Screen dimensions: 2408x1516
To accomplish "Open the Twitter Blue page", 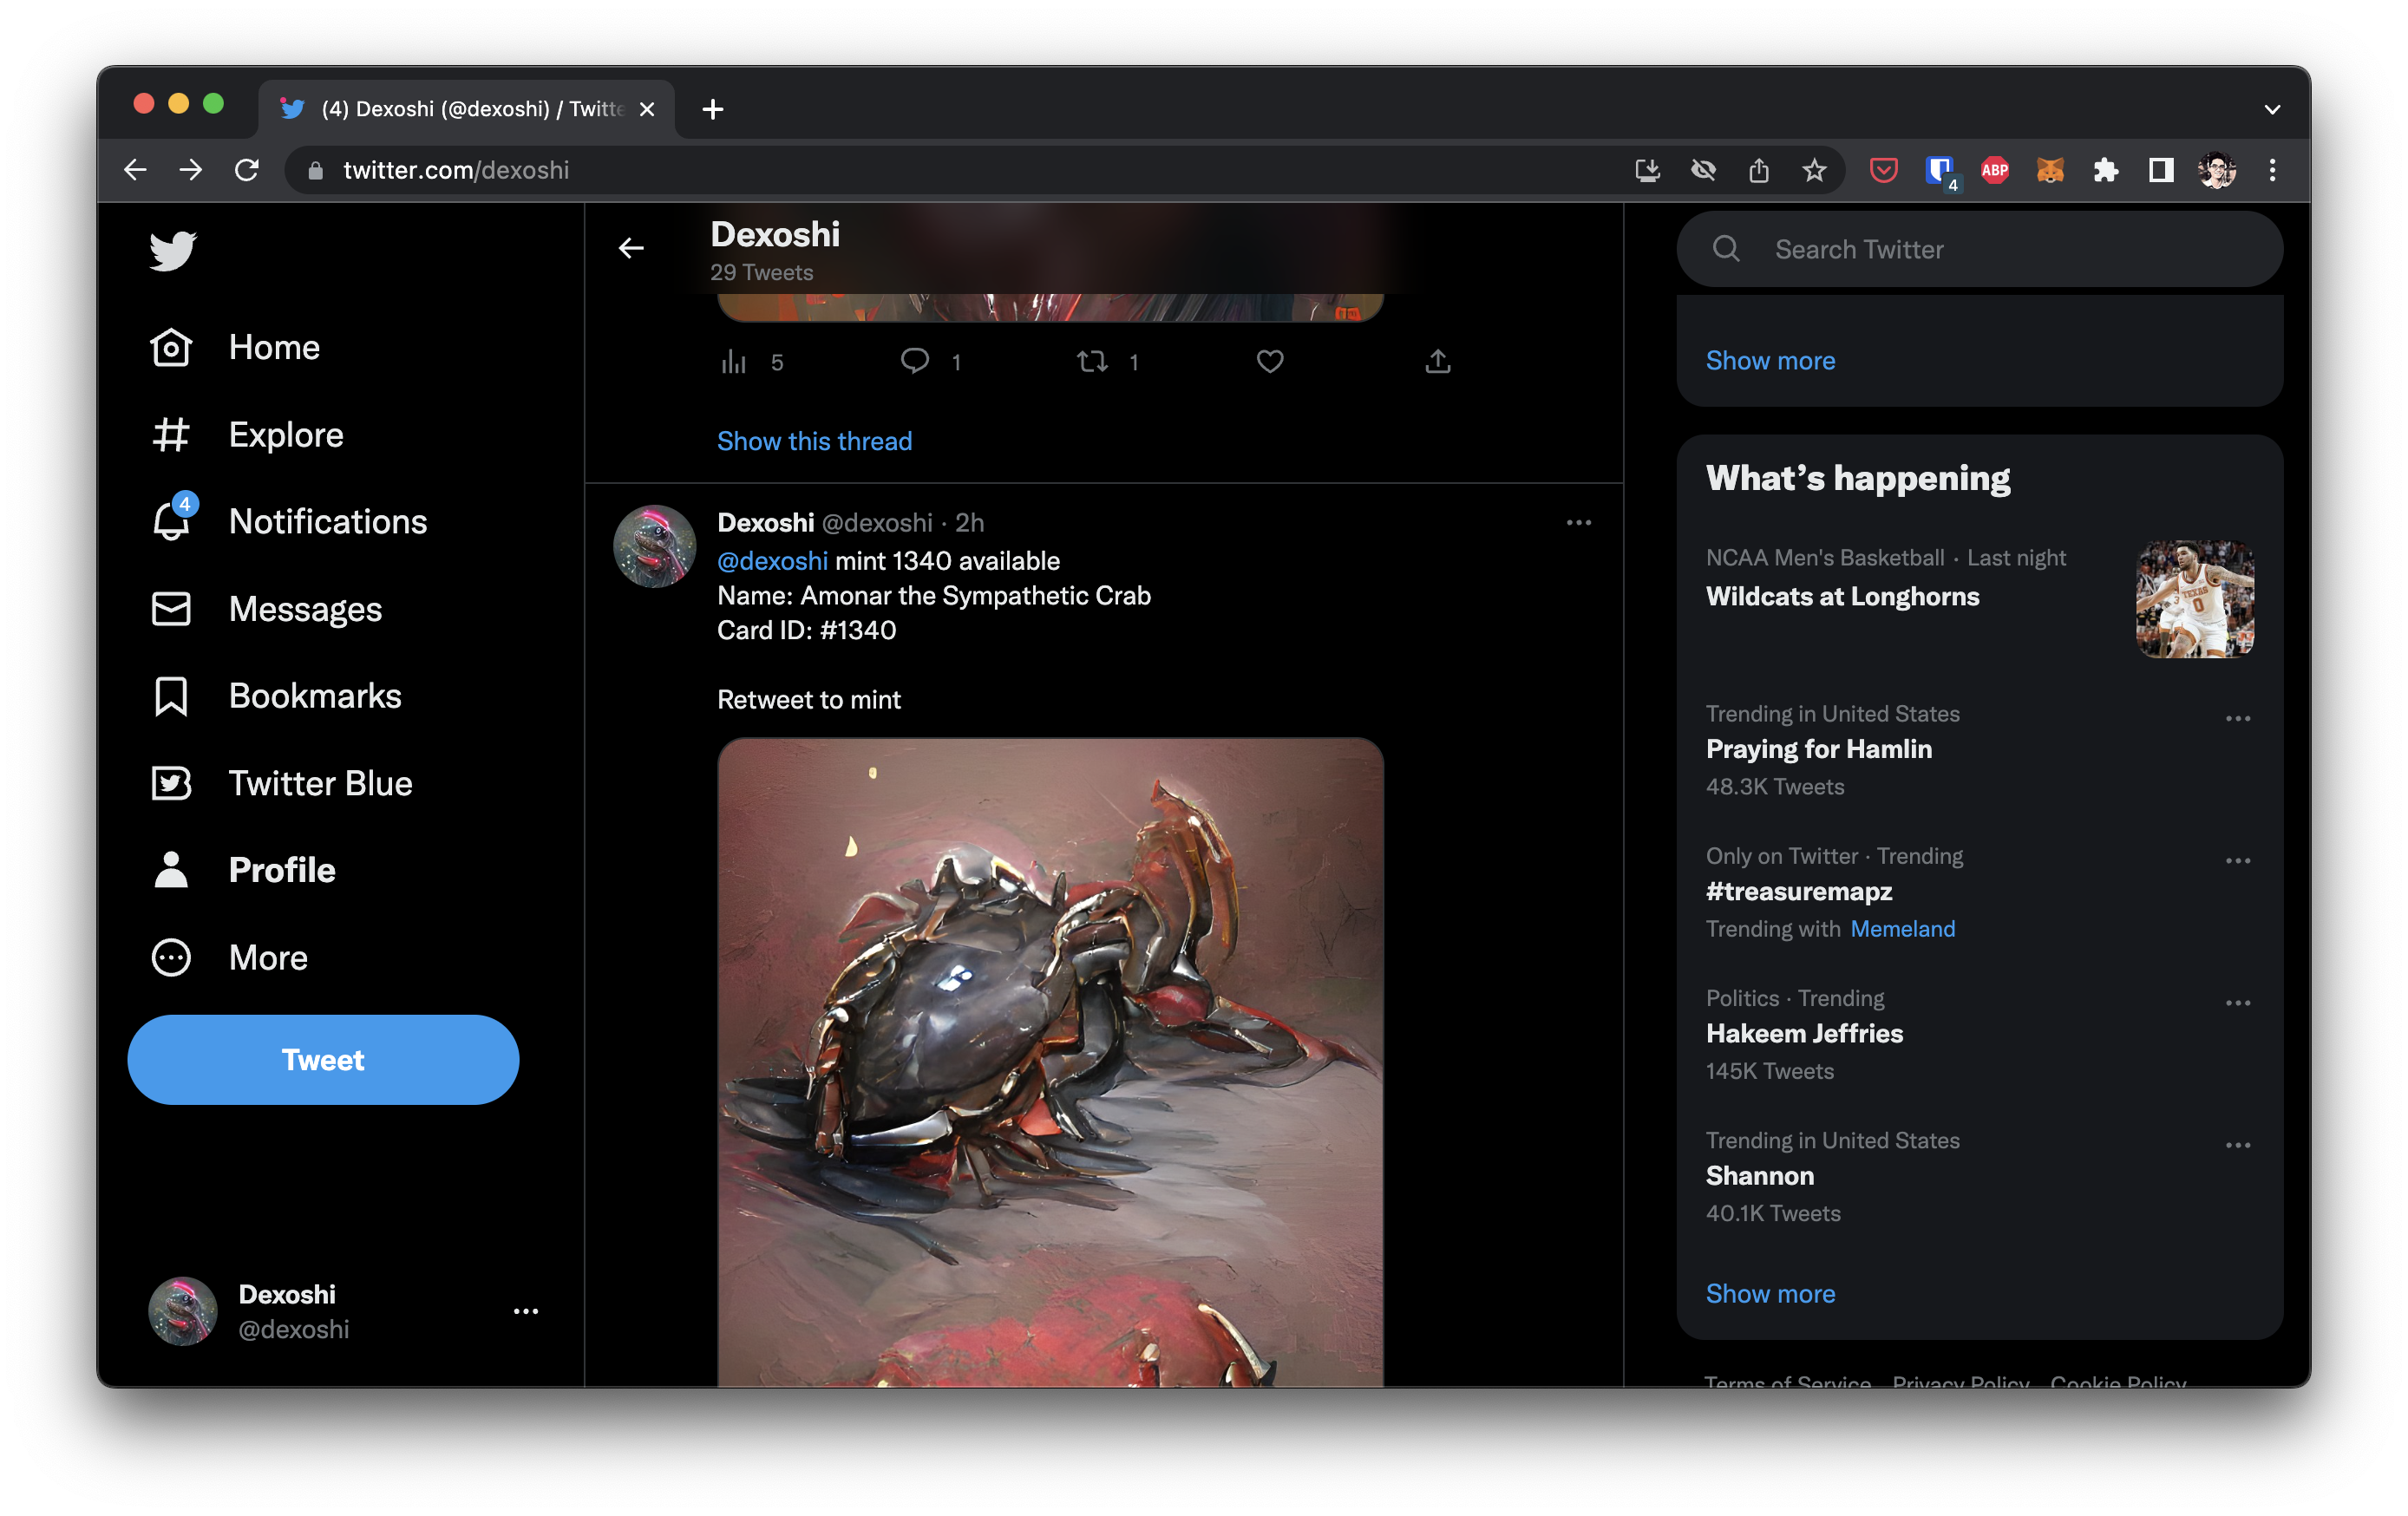I will pos(282,783).
